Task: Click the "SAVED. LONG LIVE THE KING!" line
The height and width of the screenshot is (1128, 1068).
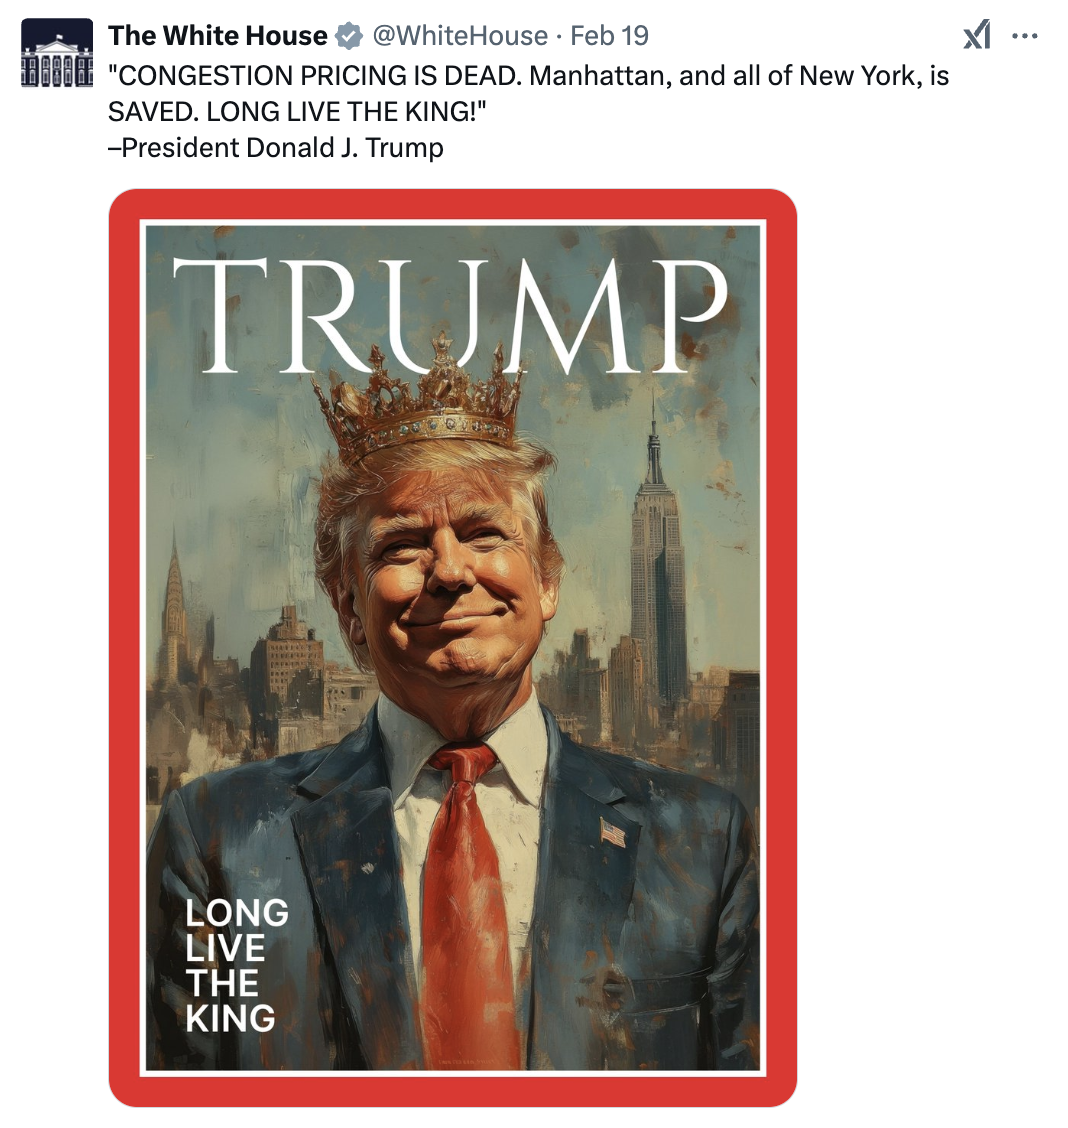Action: point(297,112)
